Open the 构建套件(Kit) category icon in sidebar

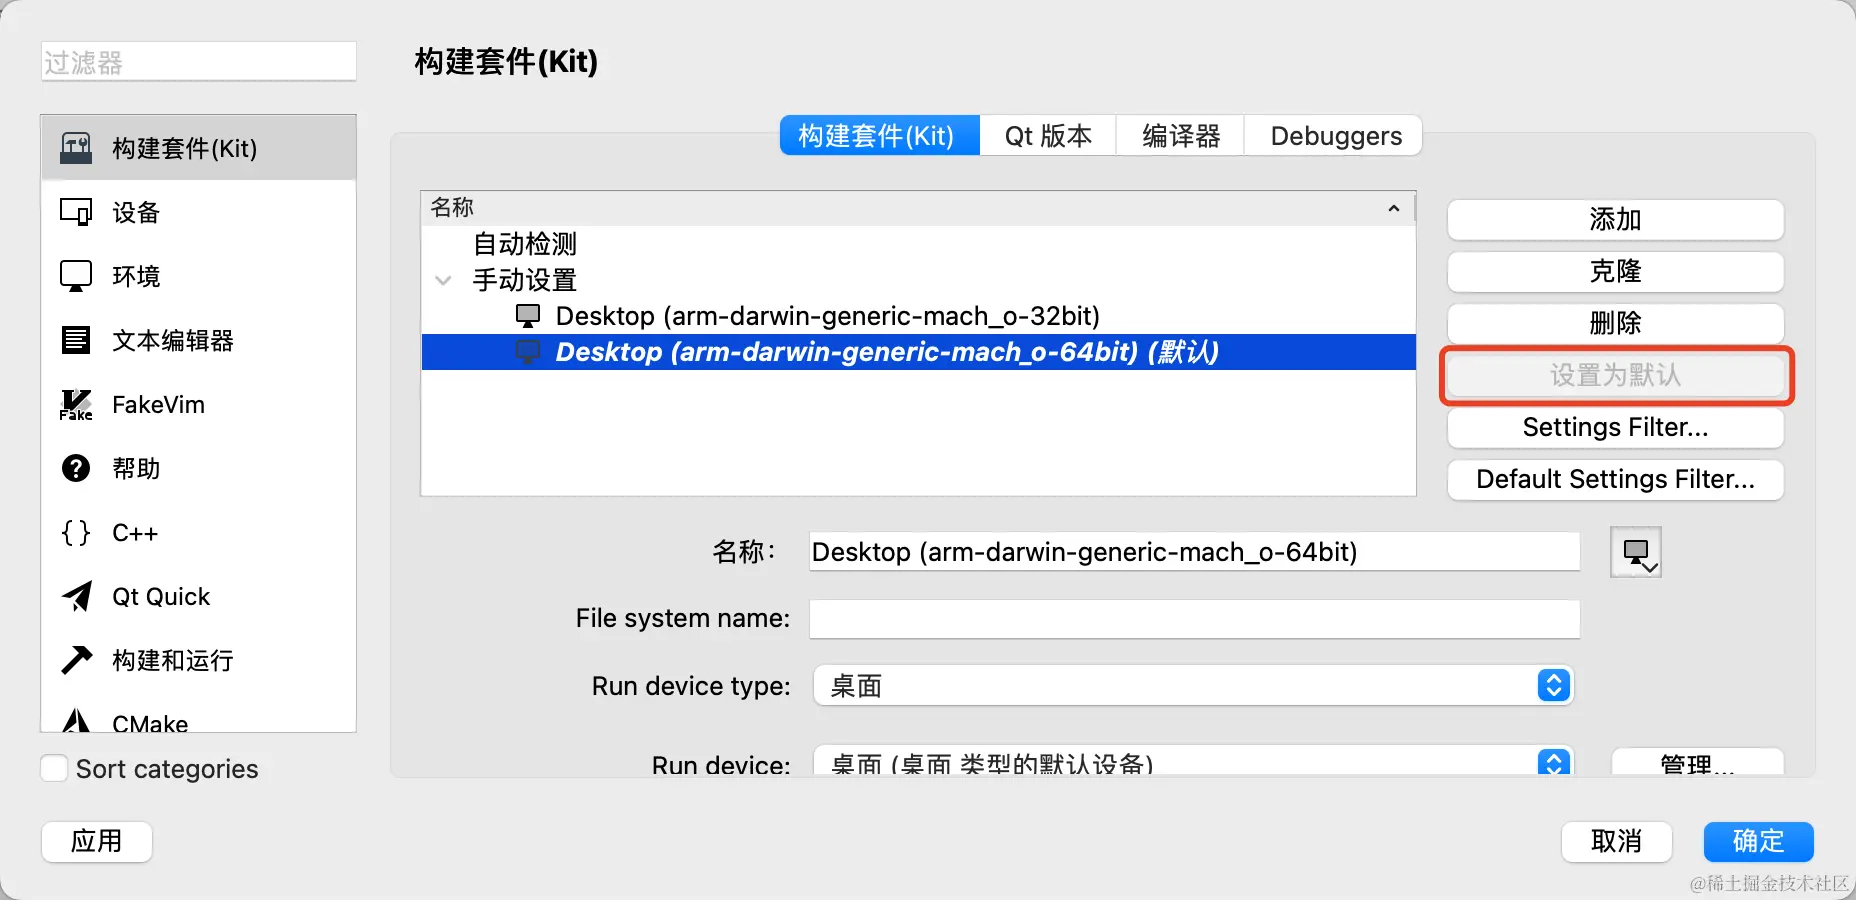76,148
